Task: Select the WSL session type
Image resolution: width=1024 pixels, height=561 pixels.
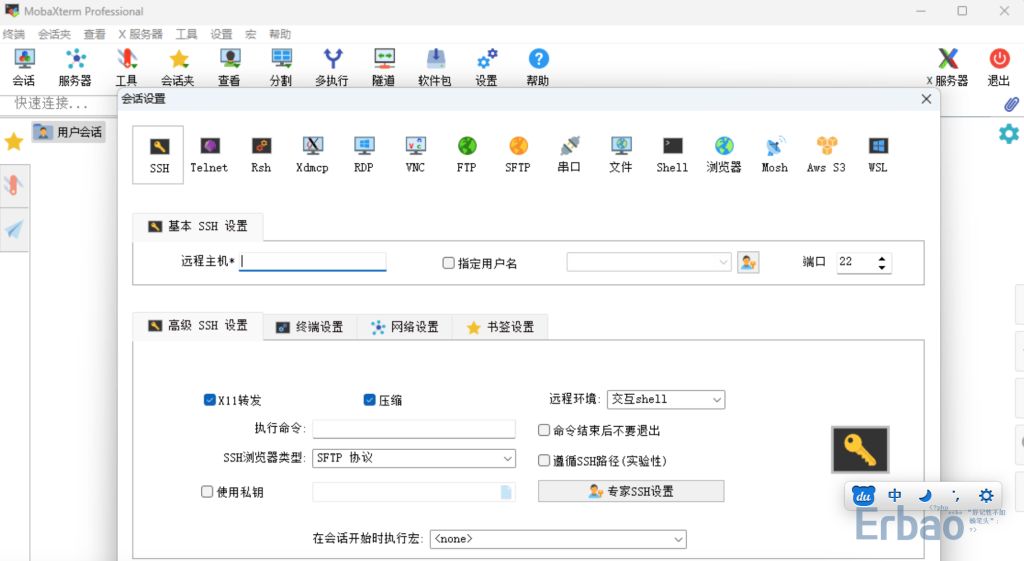Action: click(x=878, y=155)
